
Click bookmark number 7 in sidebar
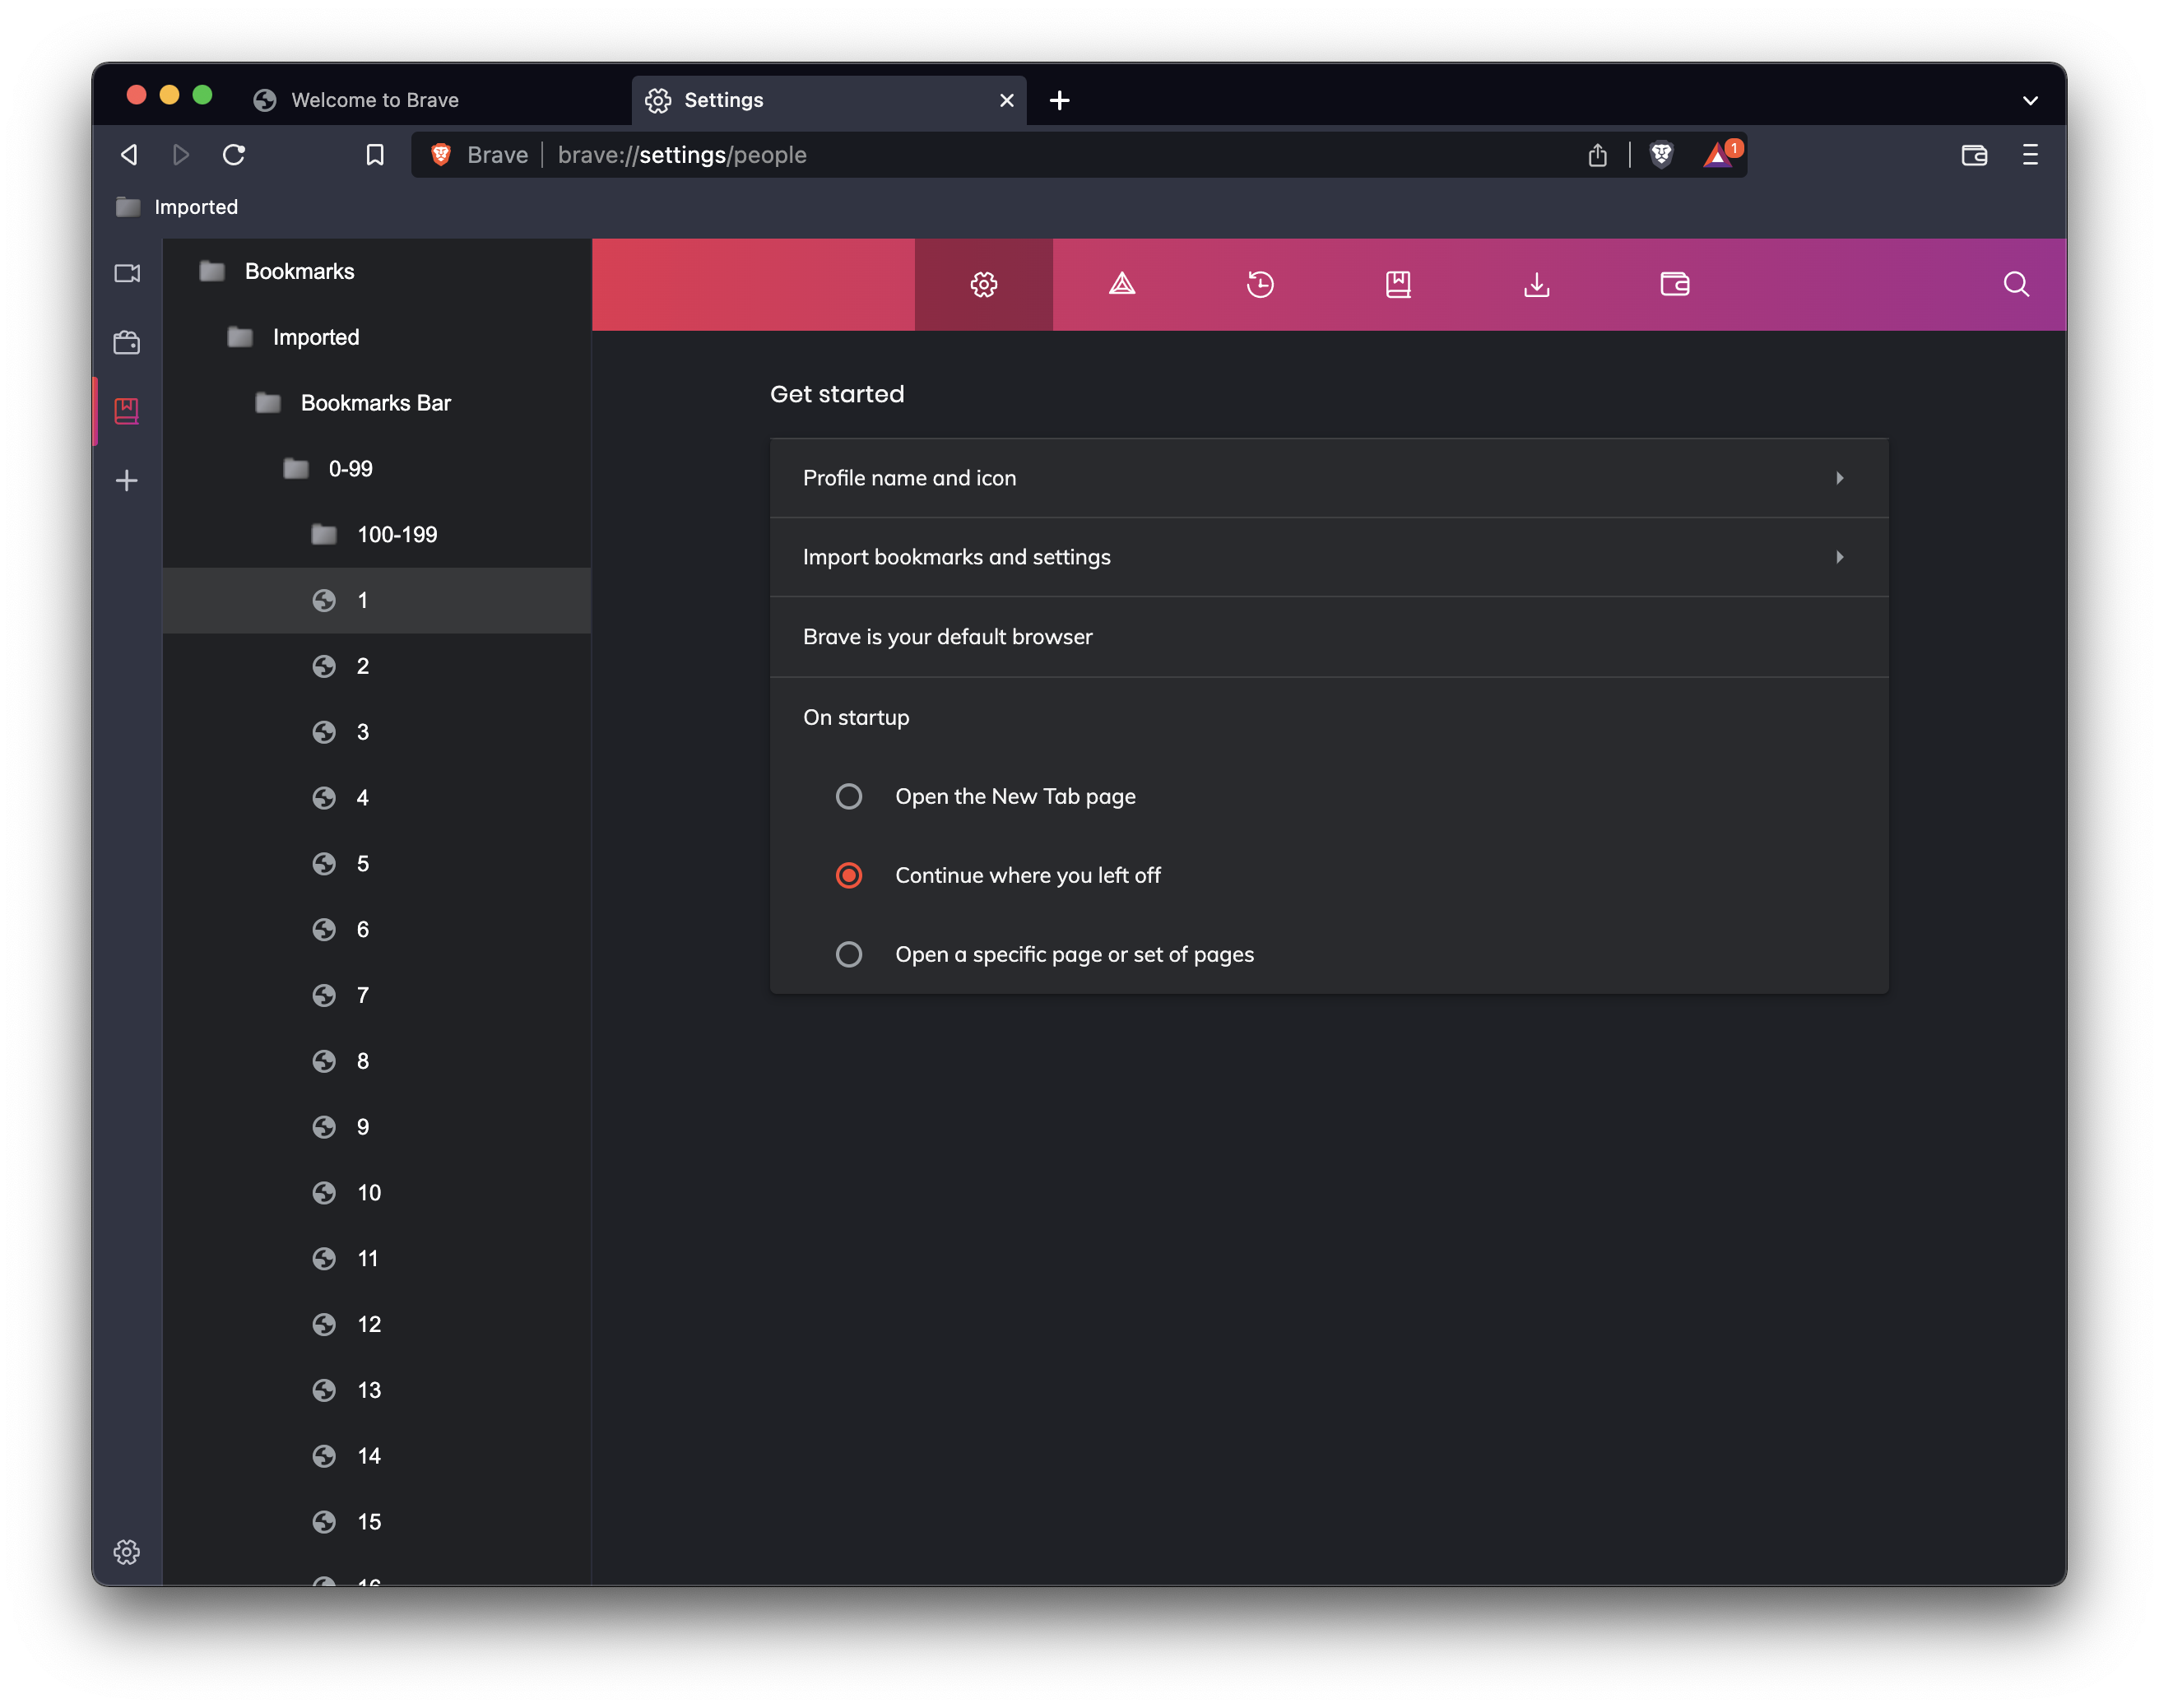(362, 995)
